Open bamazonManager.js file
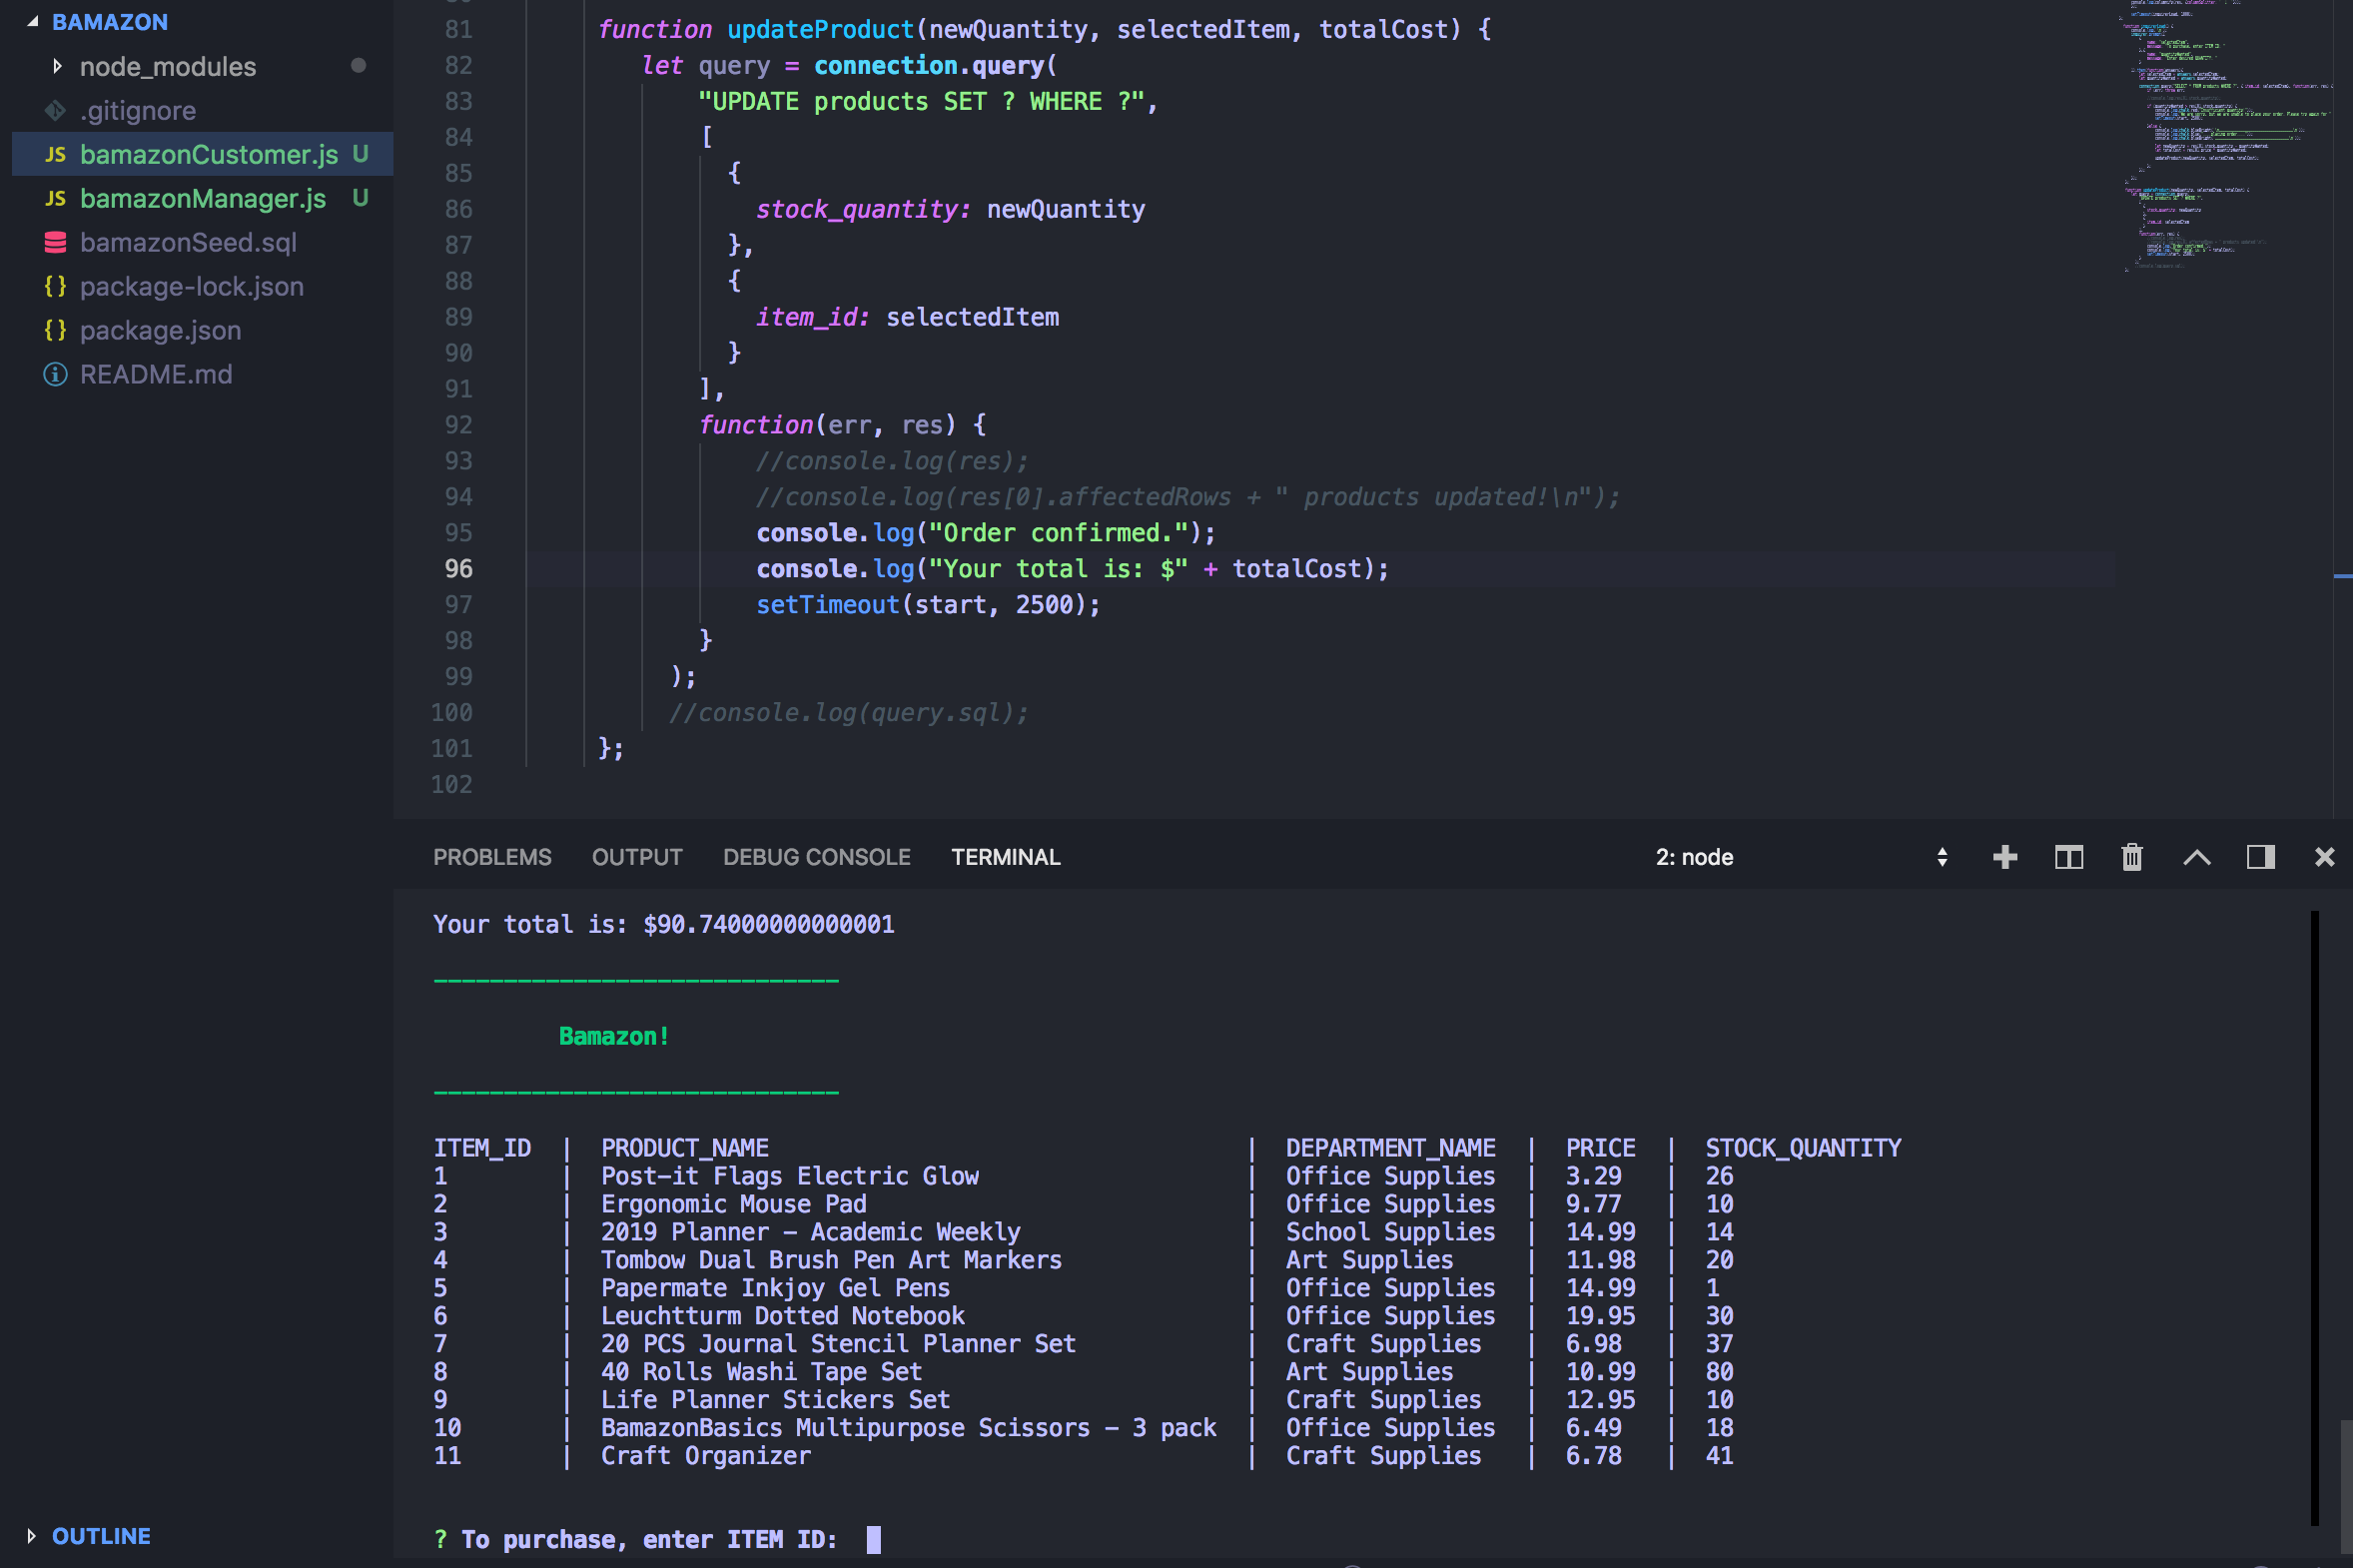Screen dimensions: 2353x1568 [203, 198]
